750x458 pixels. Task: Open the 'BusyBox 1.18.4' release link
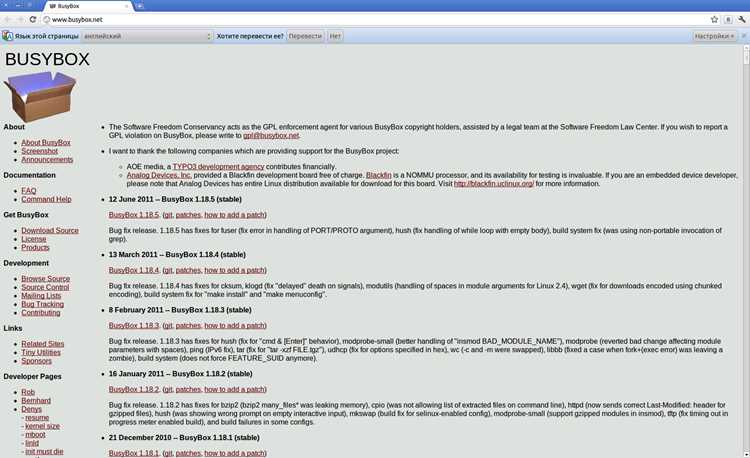(x=133, y=271)
